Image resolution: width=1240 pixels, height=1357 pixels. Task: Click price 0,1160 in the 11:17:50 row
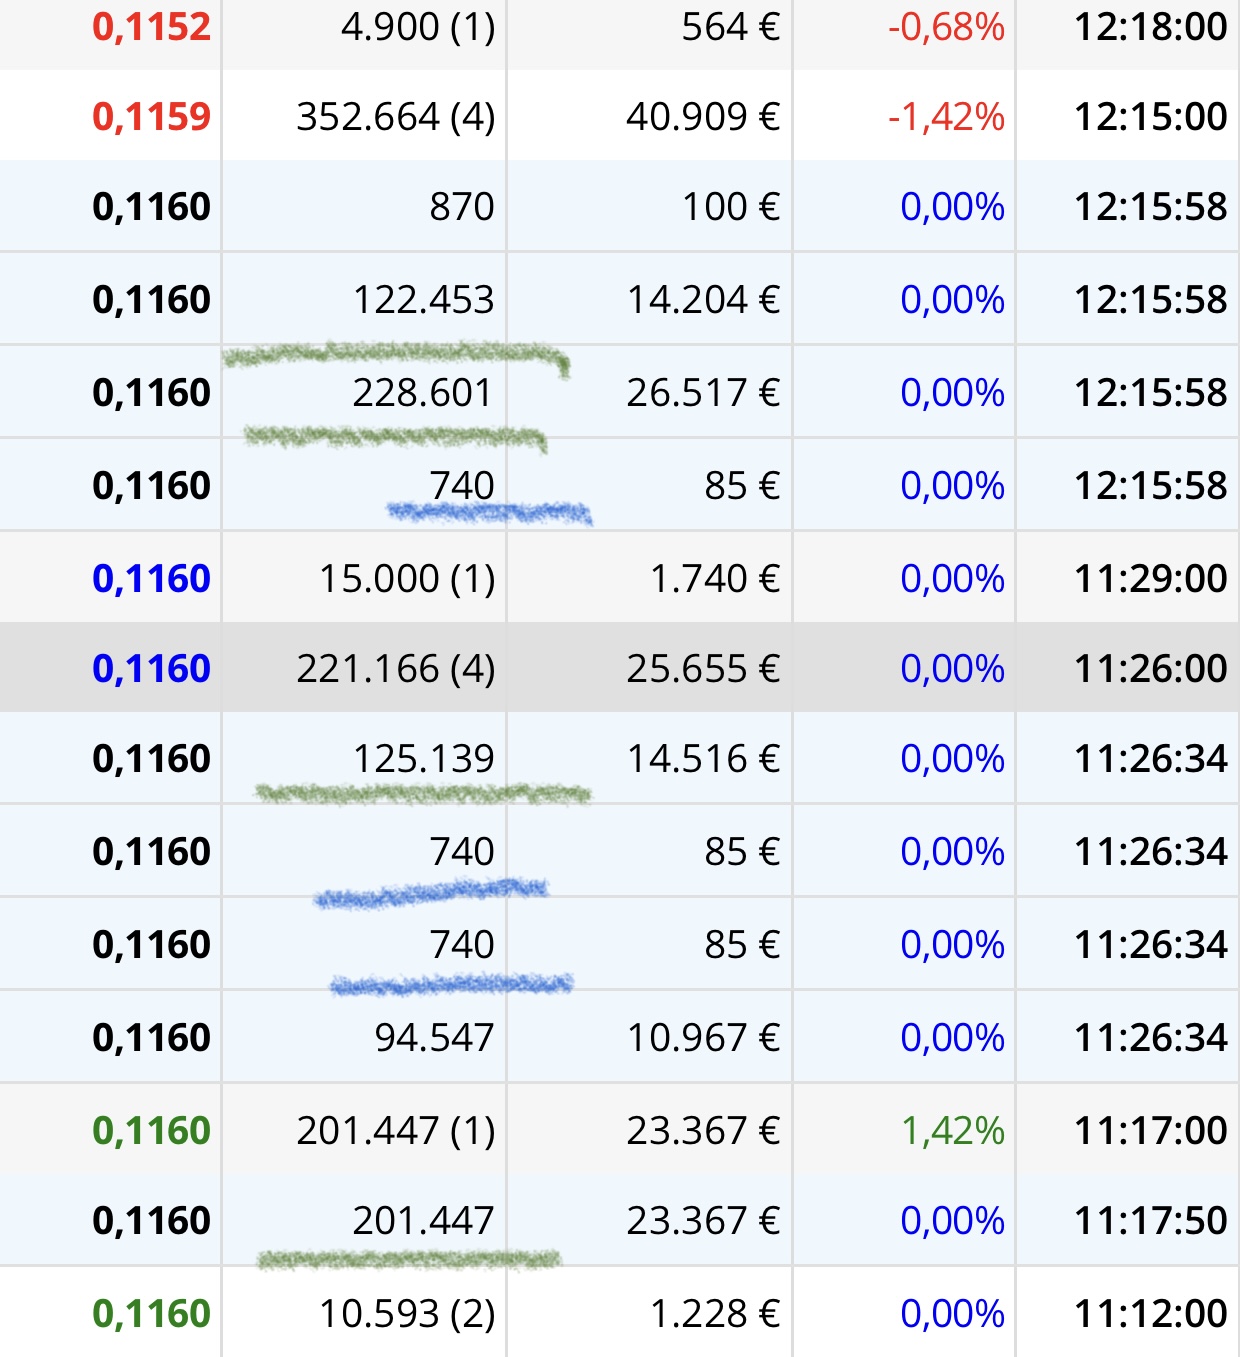tap(151, 1221)
